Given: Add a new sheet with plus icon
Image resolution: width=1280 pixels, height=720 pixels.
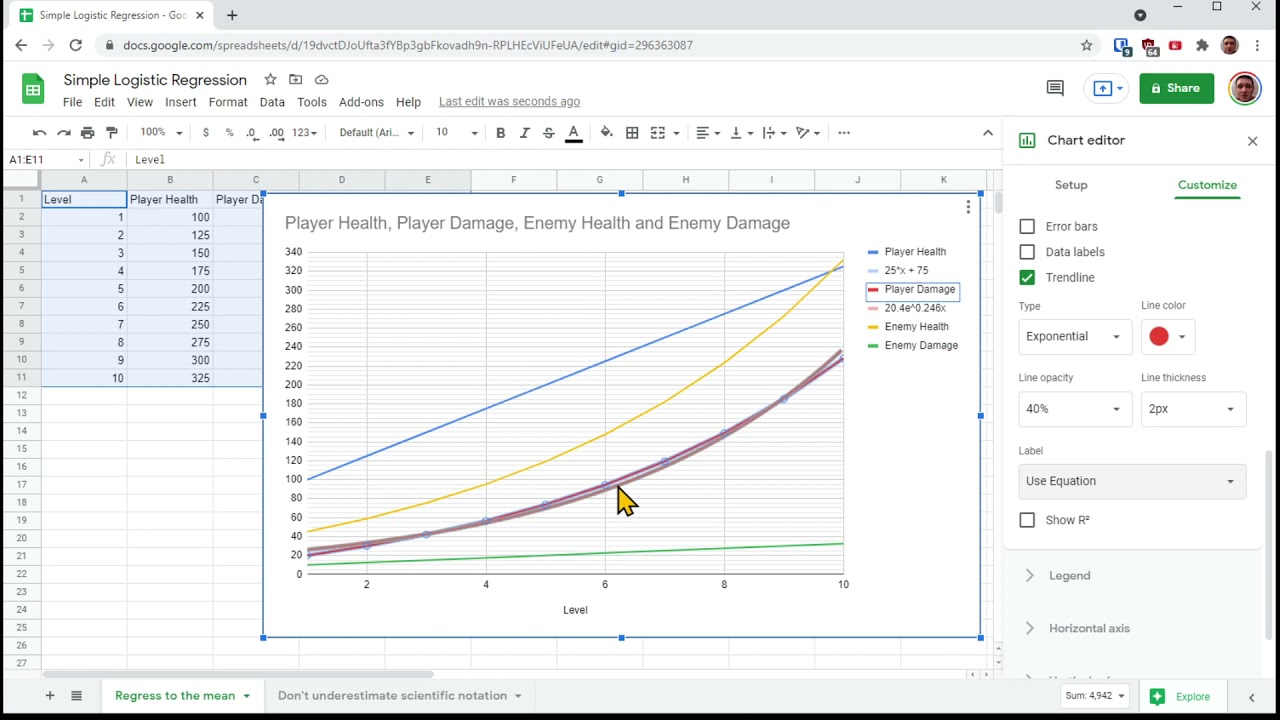Looking at the screenshot, I should (49, 695).
